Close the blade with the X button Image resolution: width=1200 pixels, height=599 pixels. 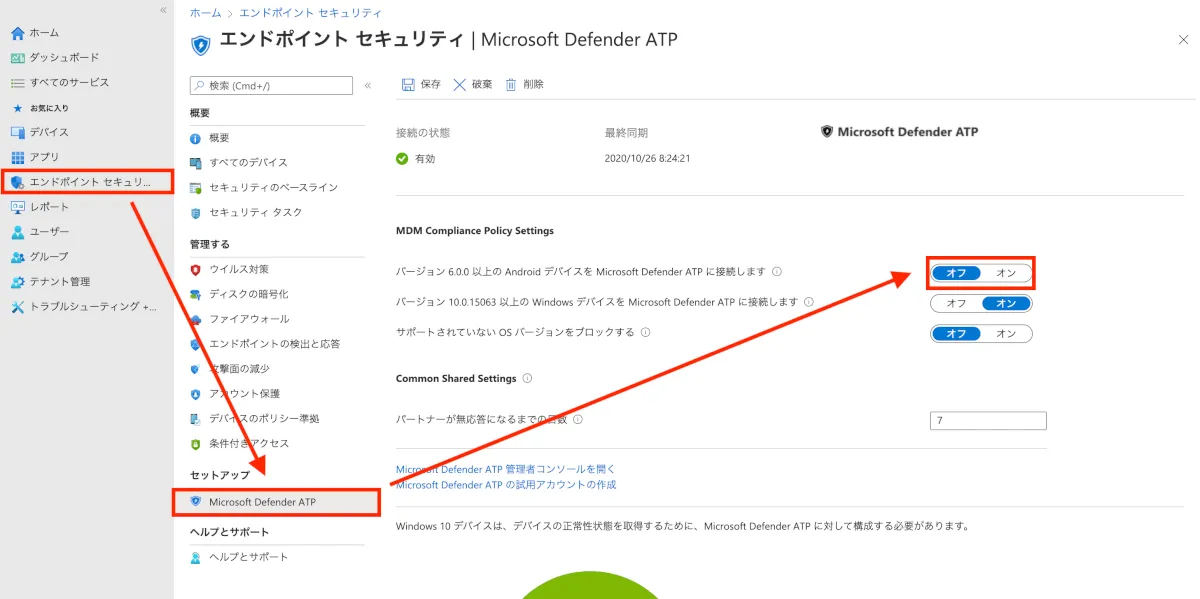(x=1184, y=39)
